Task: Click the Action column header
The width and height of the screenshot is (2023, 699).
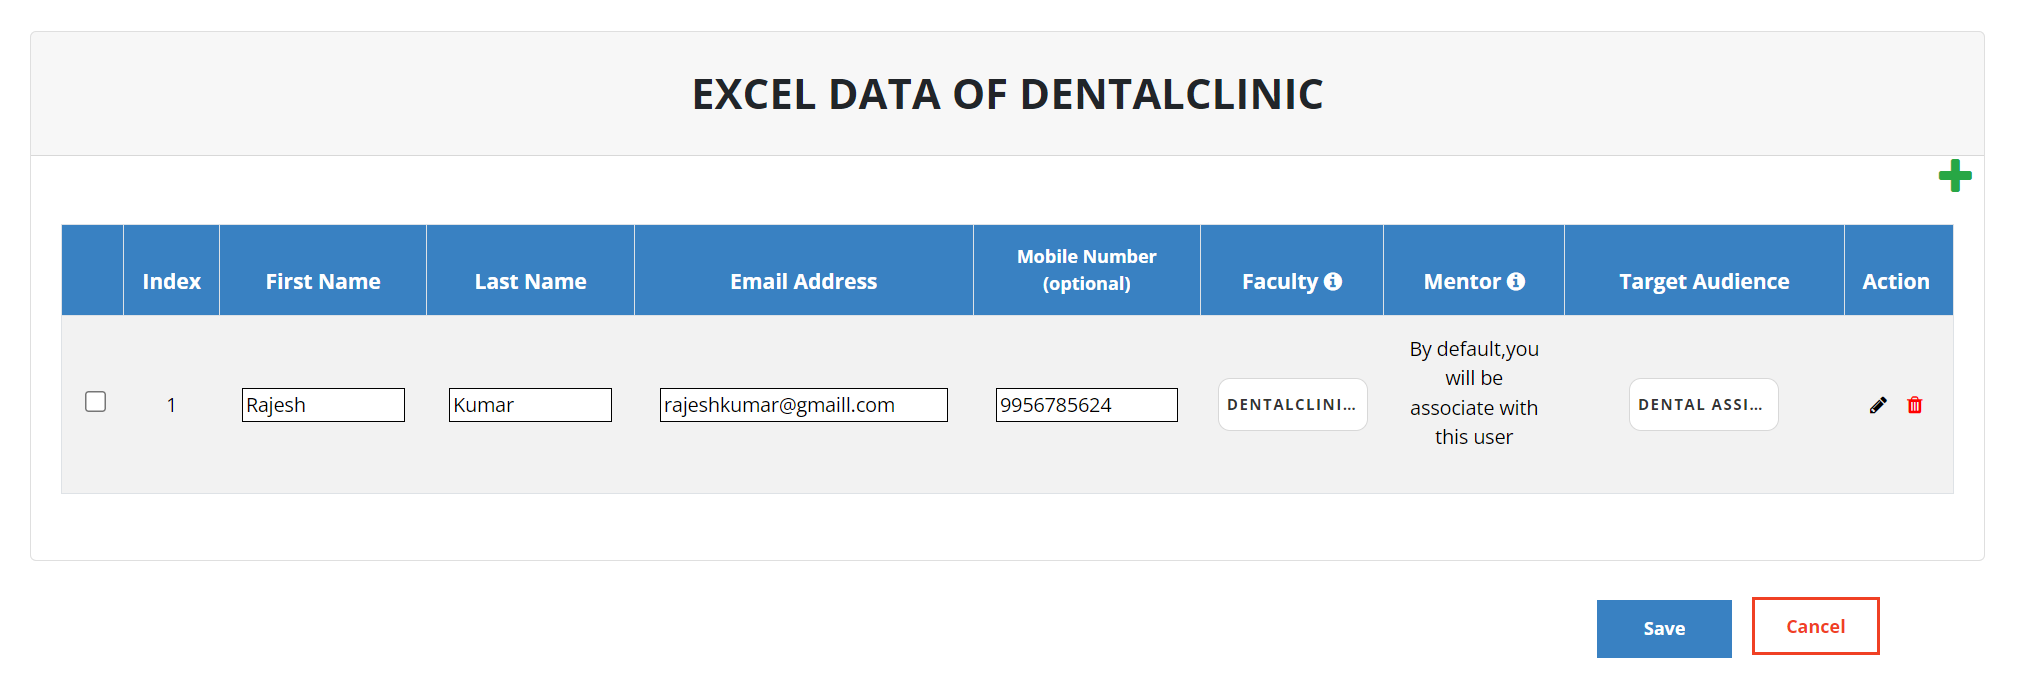Action: click(x=1896, y=282)
